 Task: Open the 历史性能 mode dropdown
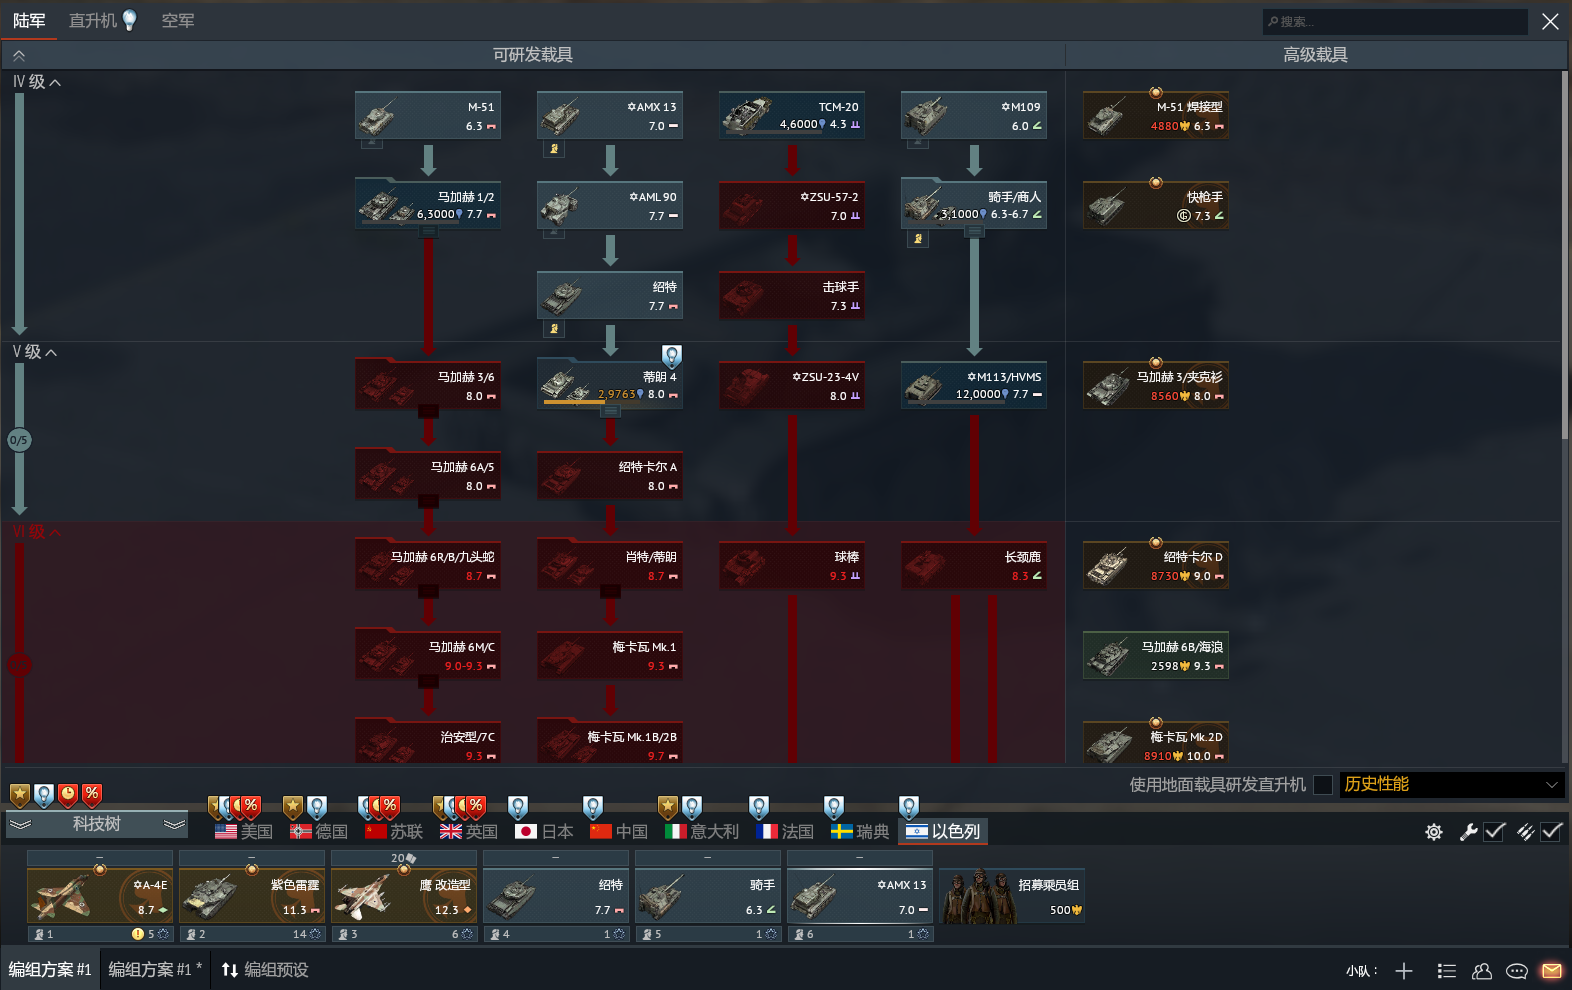pyautogui.click(x=1452, y=785)
